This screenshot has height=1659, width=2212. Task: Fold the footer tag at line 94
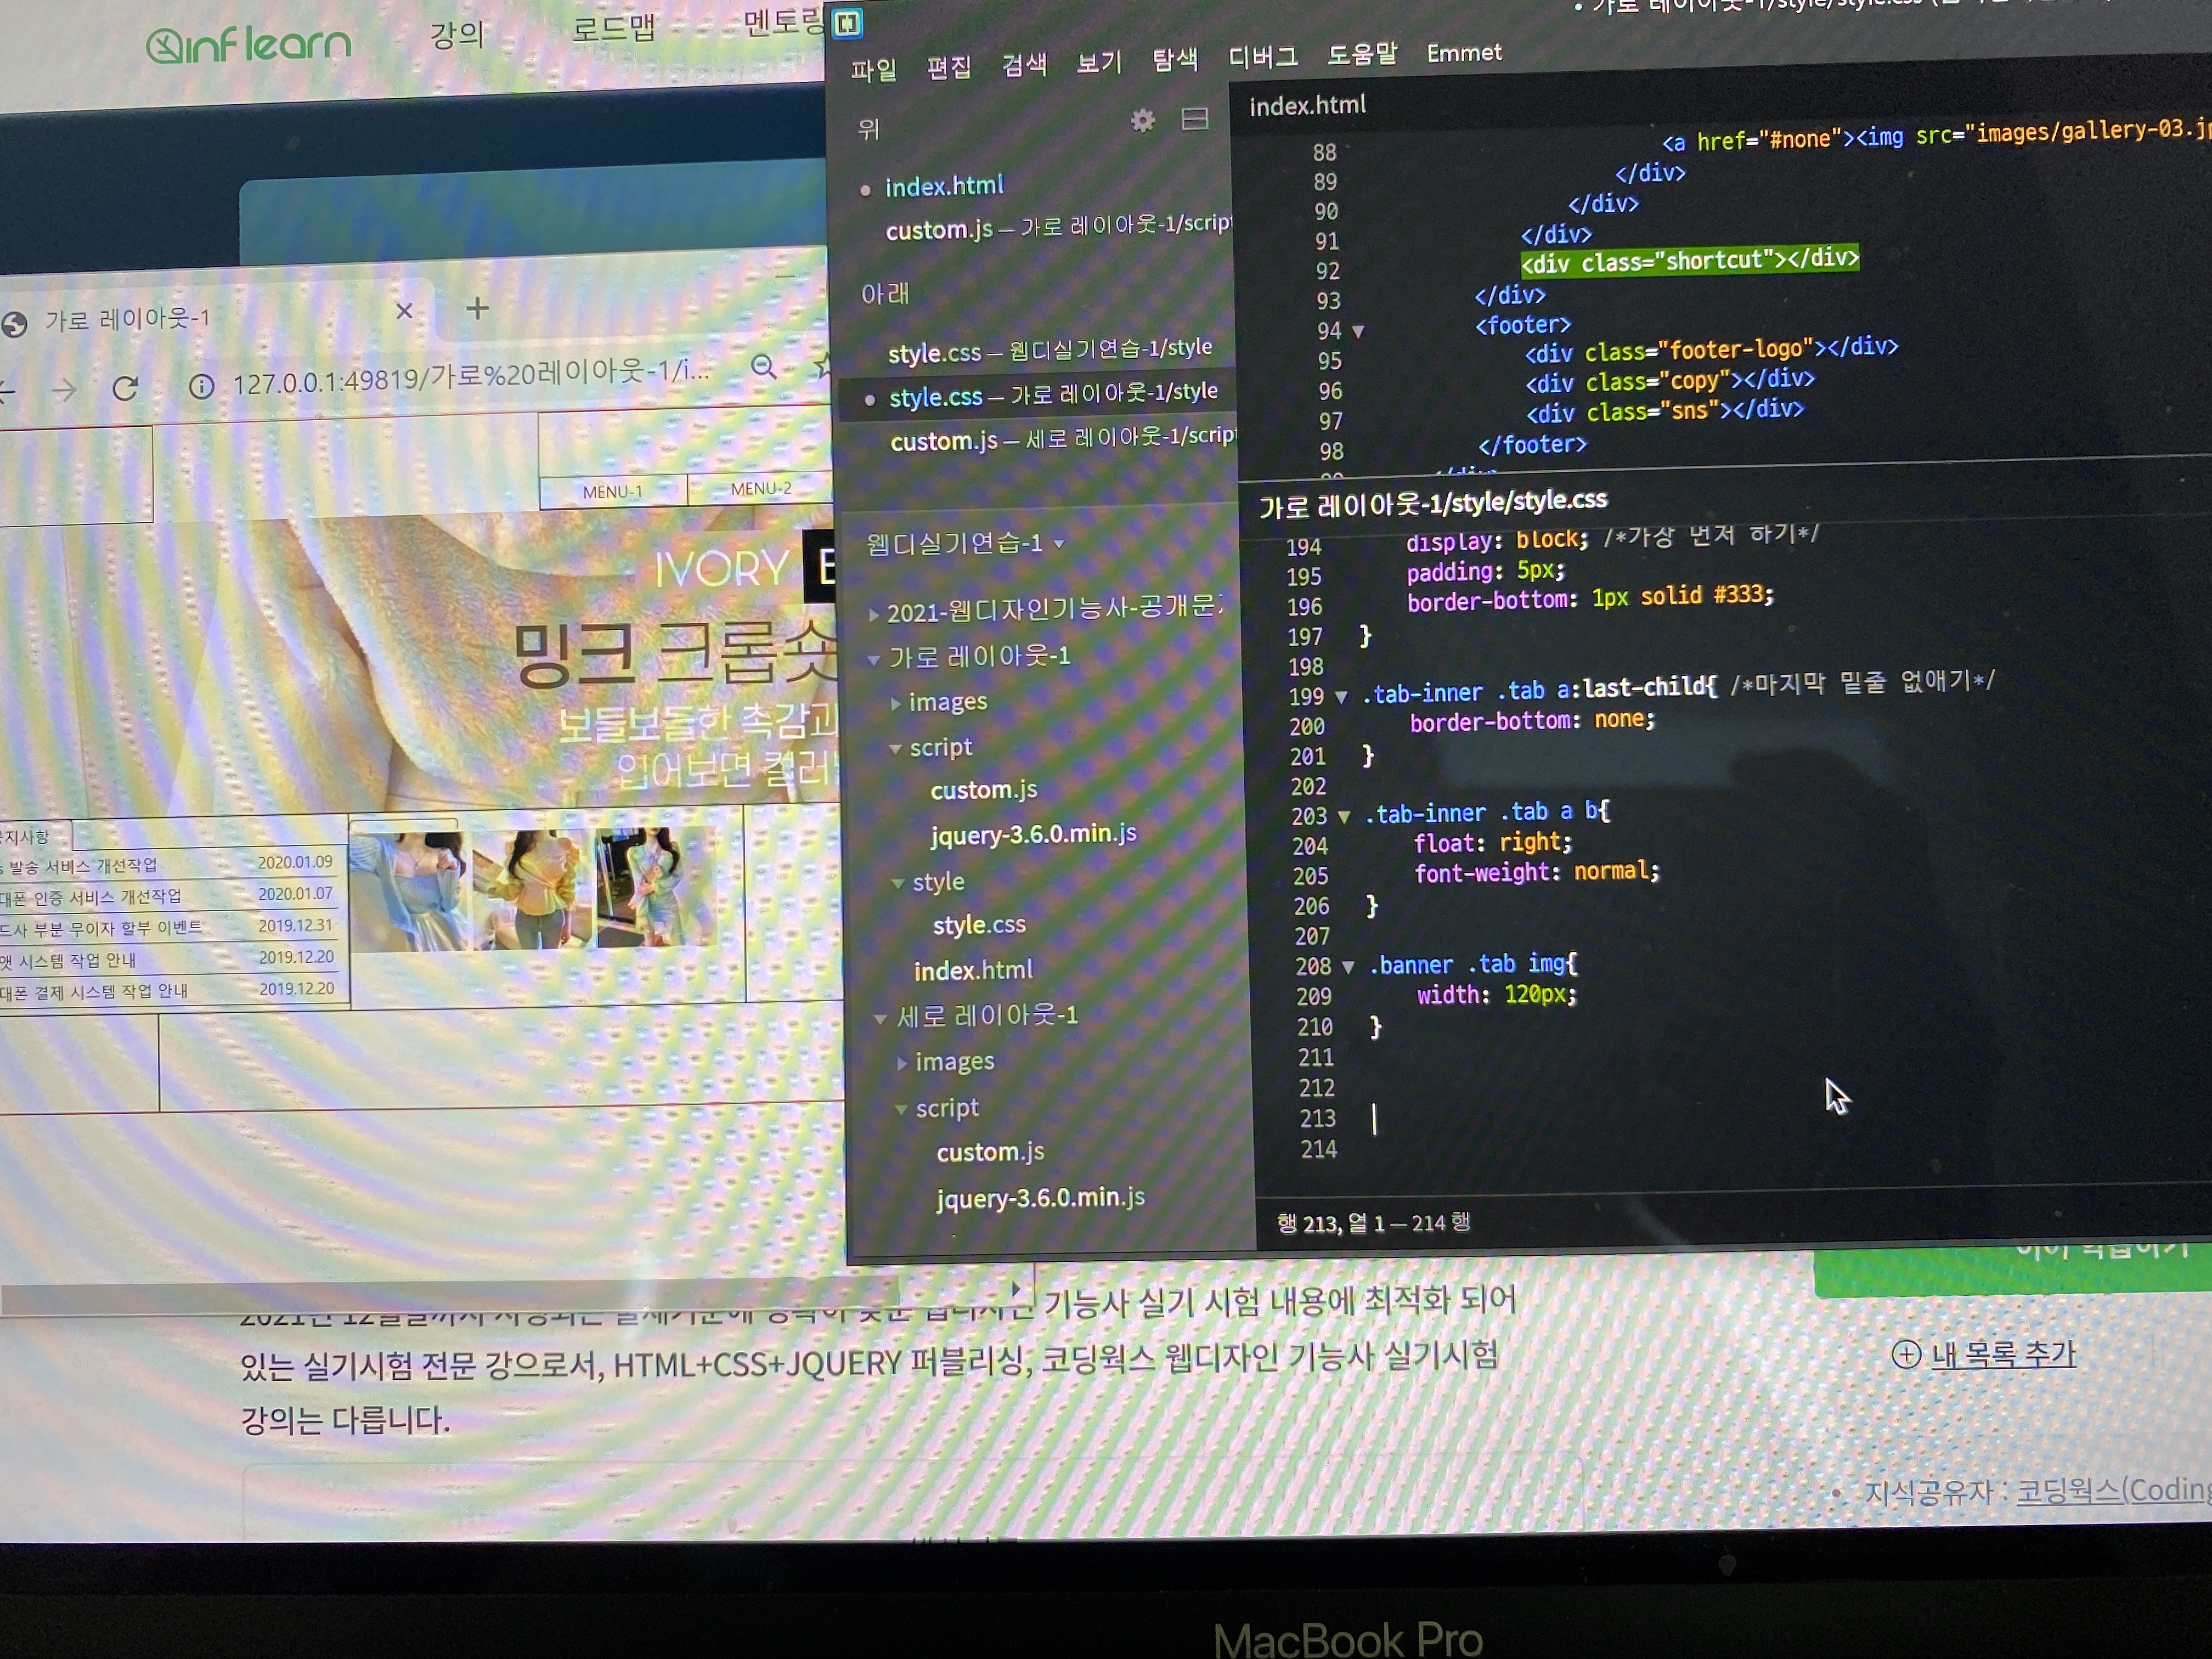coord(1358,331)
